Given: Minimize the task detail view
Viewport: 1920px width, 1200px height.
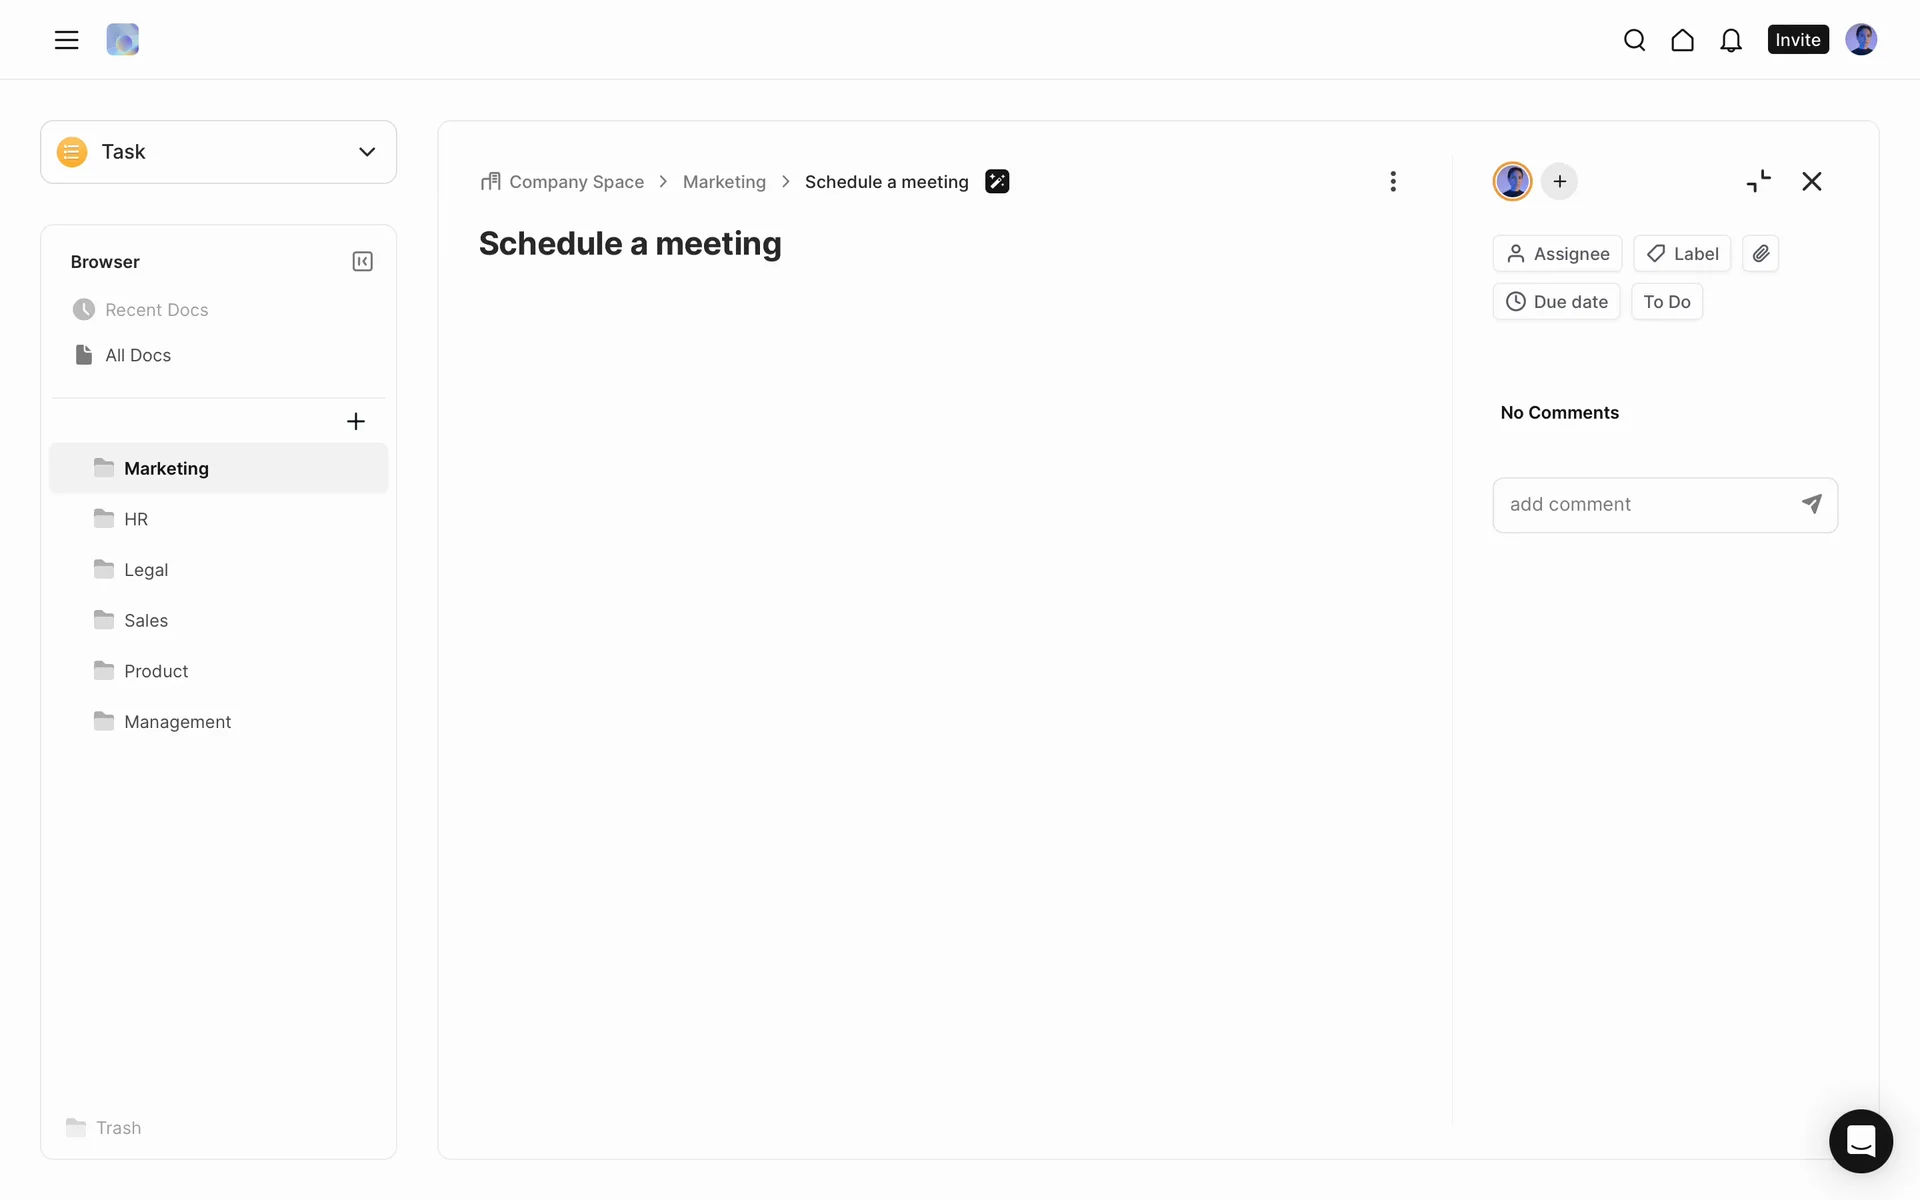Looking at the screenshot, I should click(x=1758, y=182).
